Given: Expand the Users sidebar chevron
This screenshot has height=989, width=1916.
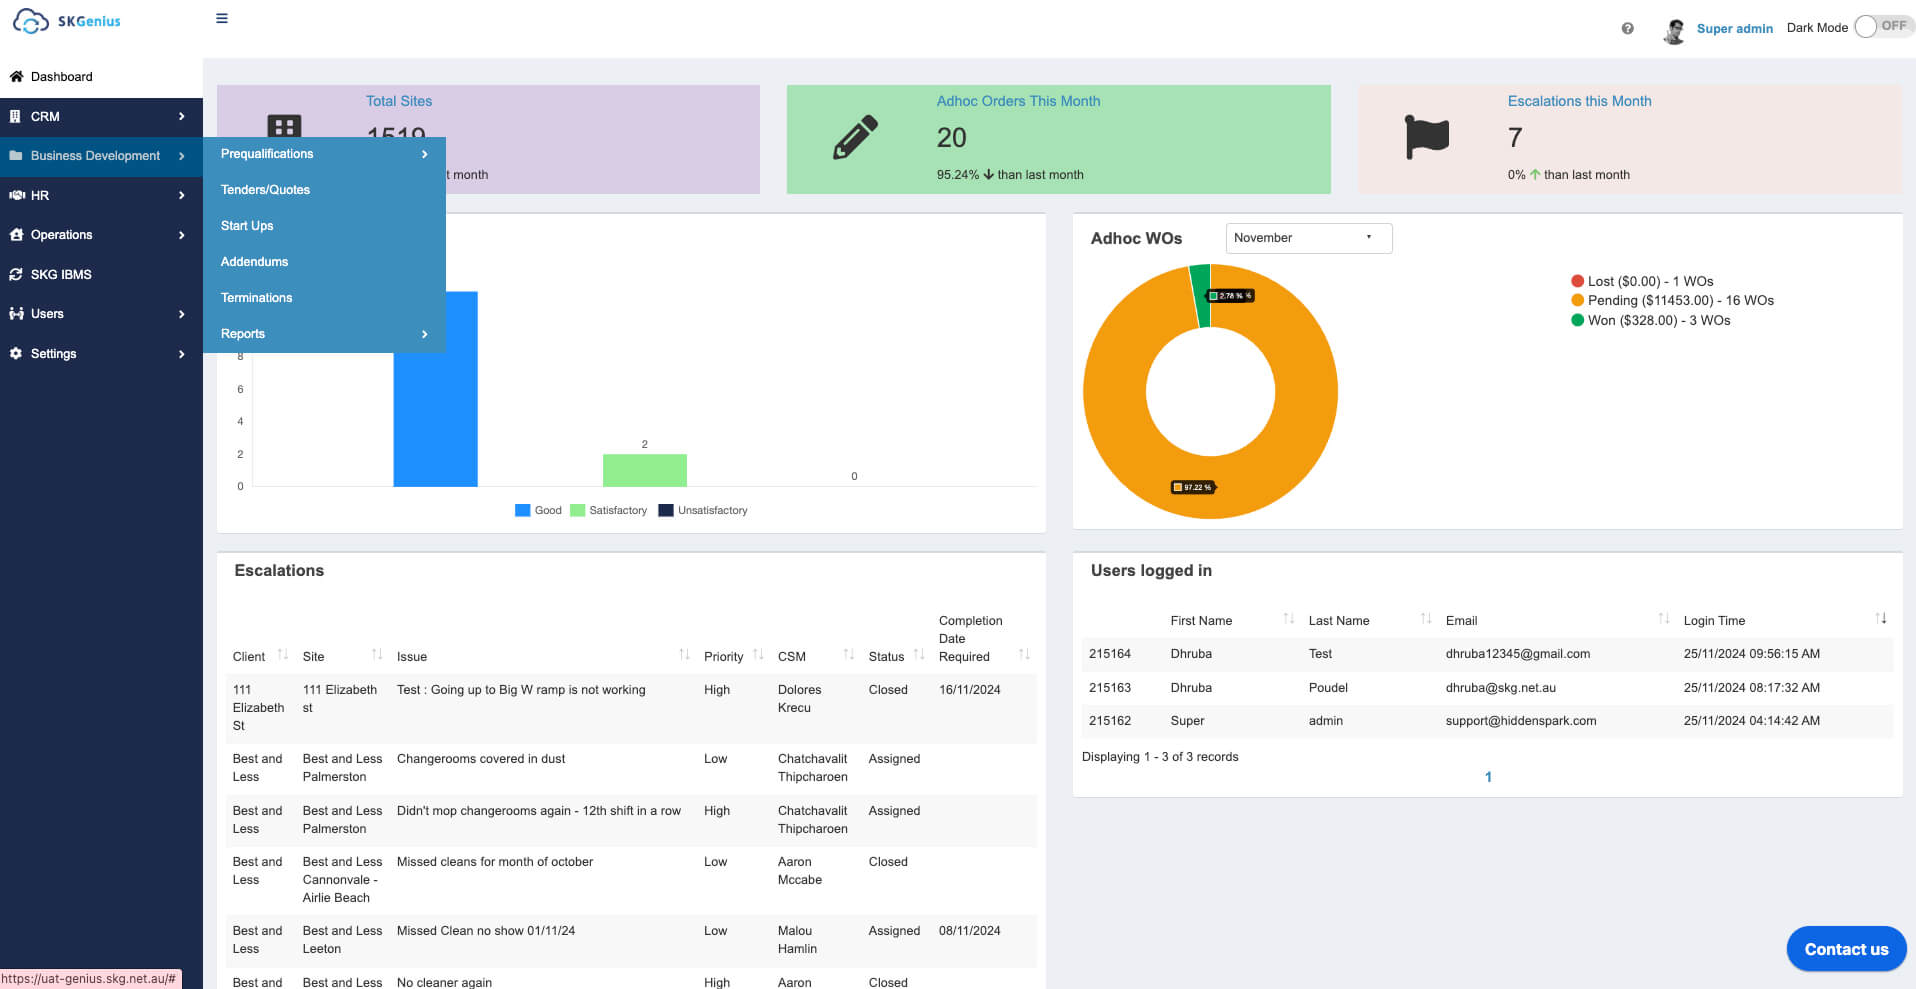Looking at the screenshot, I should tap(181, 314).
